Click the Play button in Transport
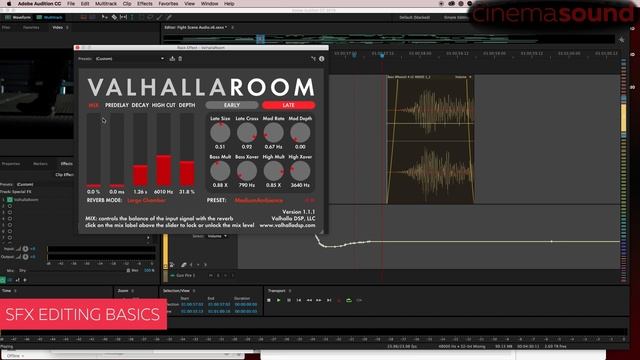 pos(279,300)
